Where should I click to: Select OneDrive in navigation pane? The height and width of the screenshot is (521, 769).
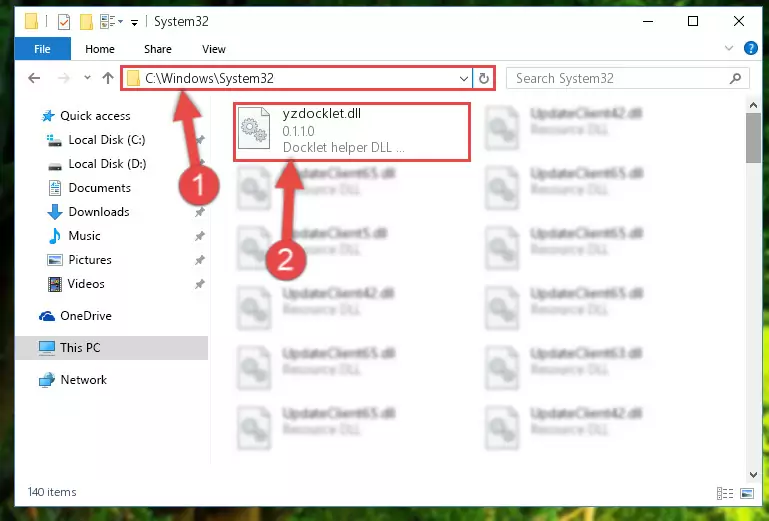tap(86, 316)
